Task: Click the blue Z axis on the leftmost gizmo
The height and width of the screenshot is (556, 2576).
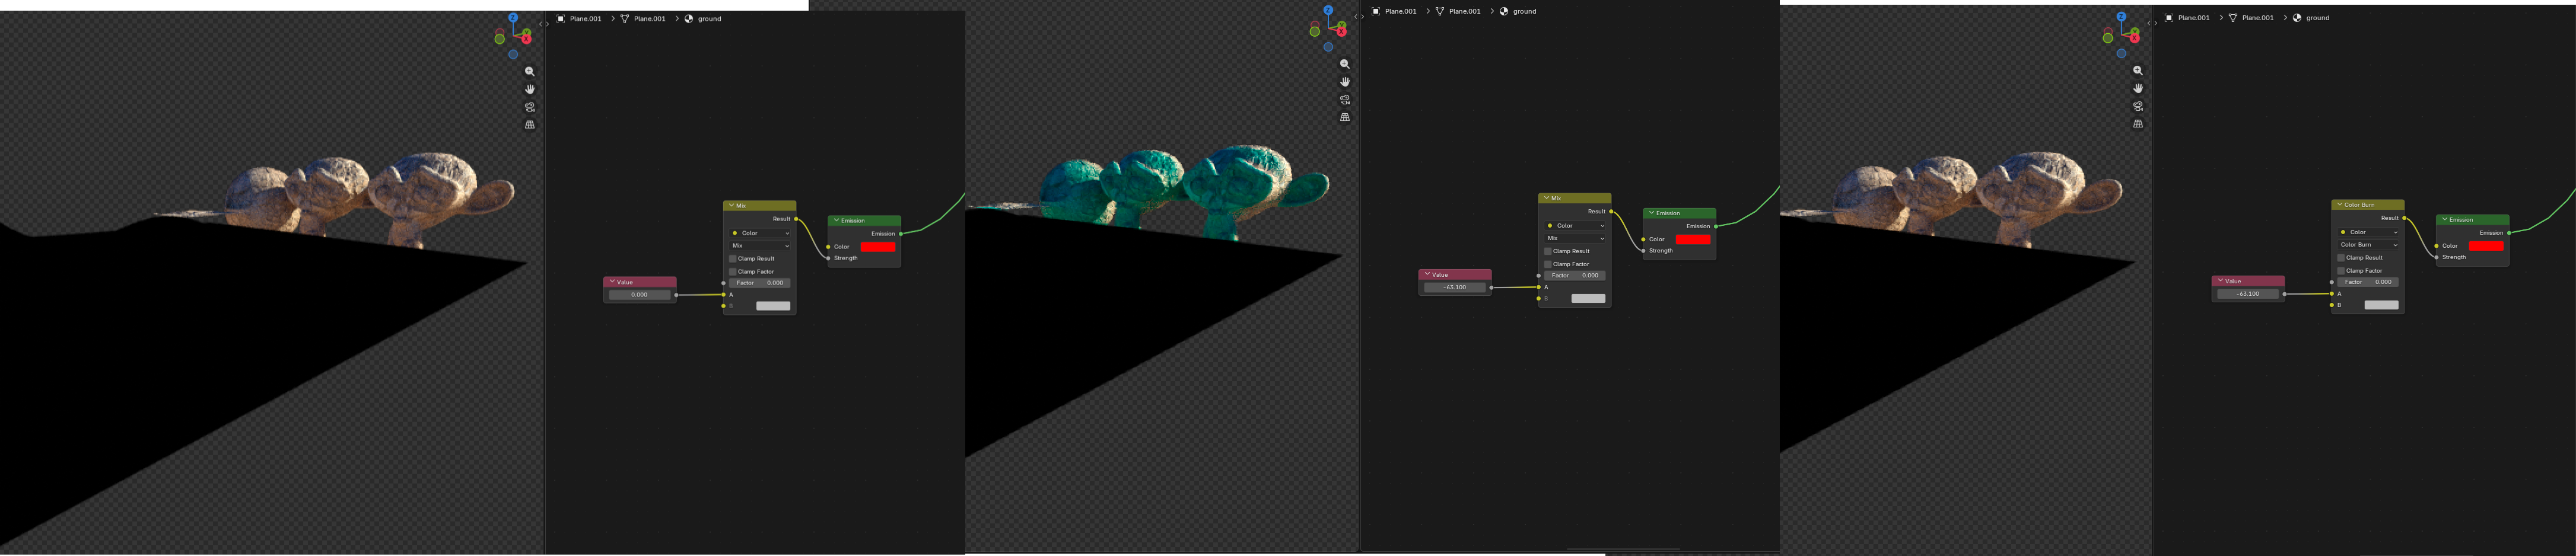Action: (513, 18)
